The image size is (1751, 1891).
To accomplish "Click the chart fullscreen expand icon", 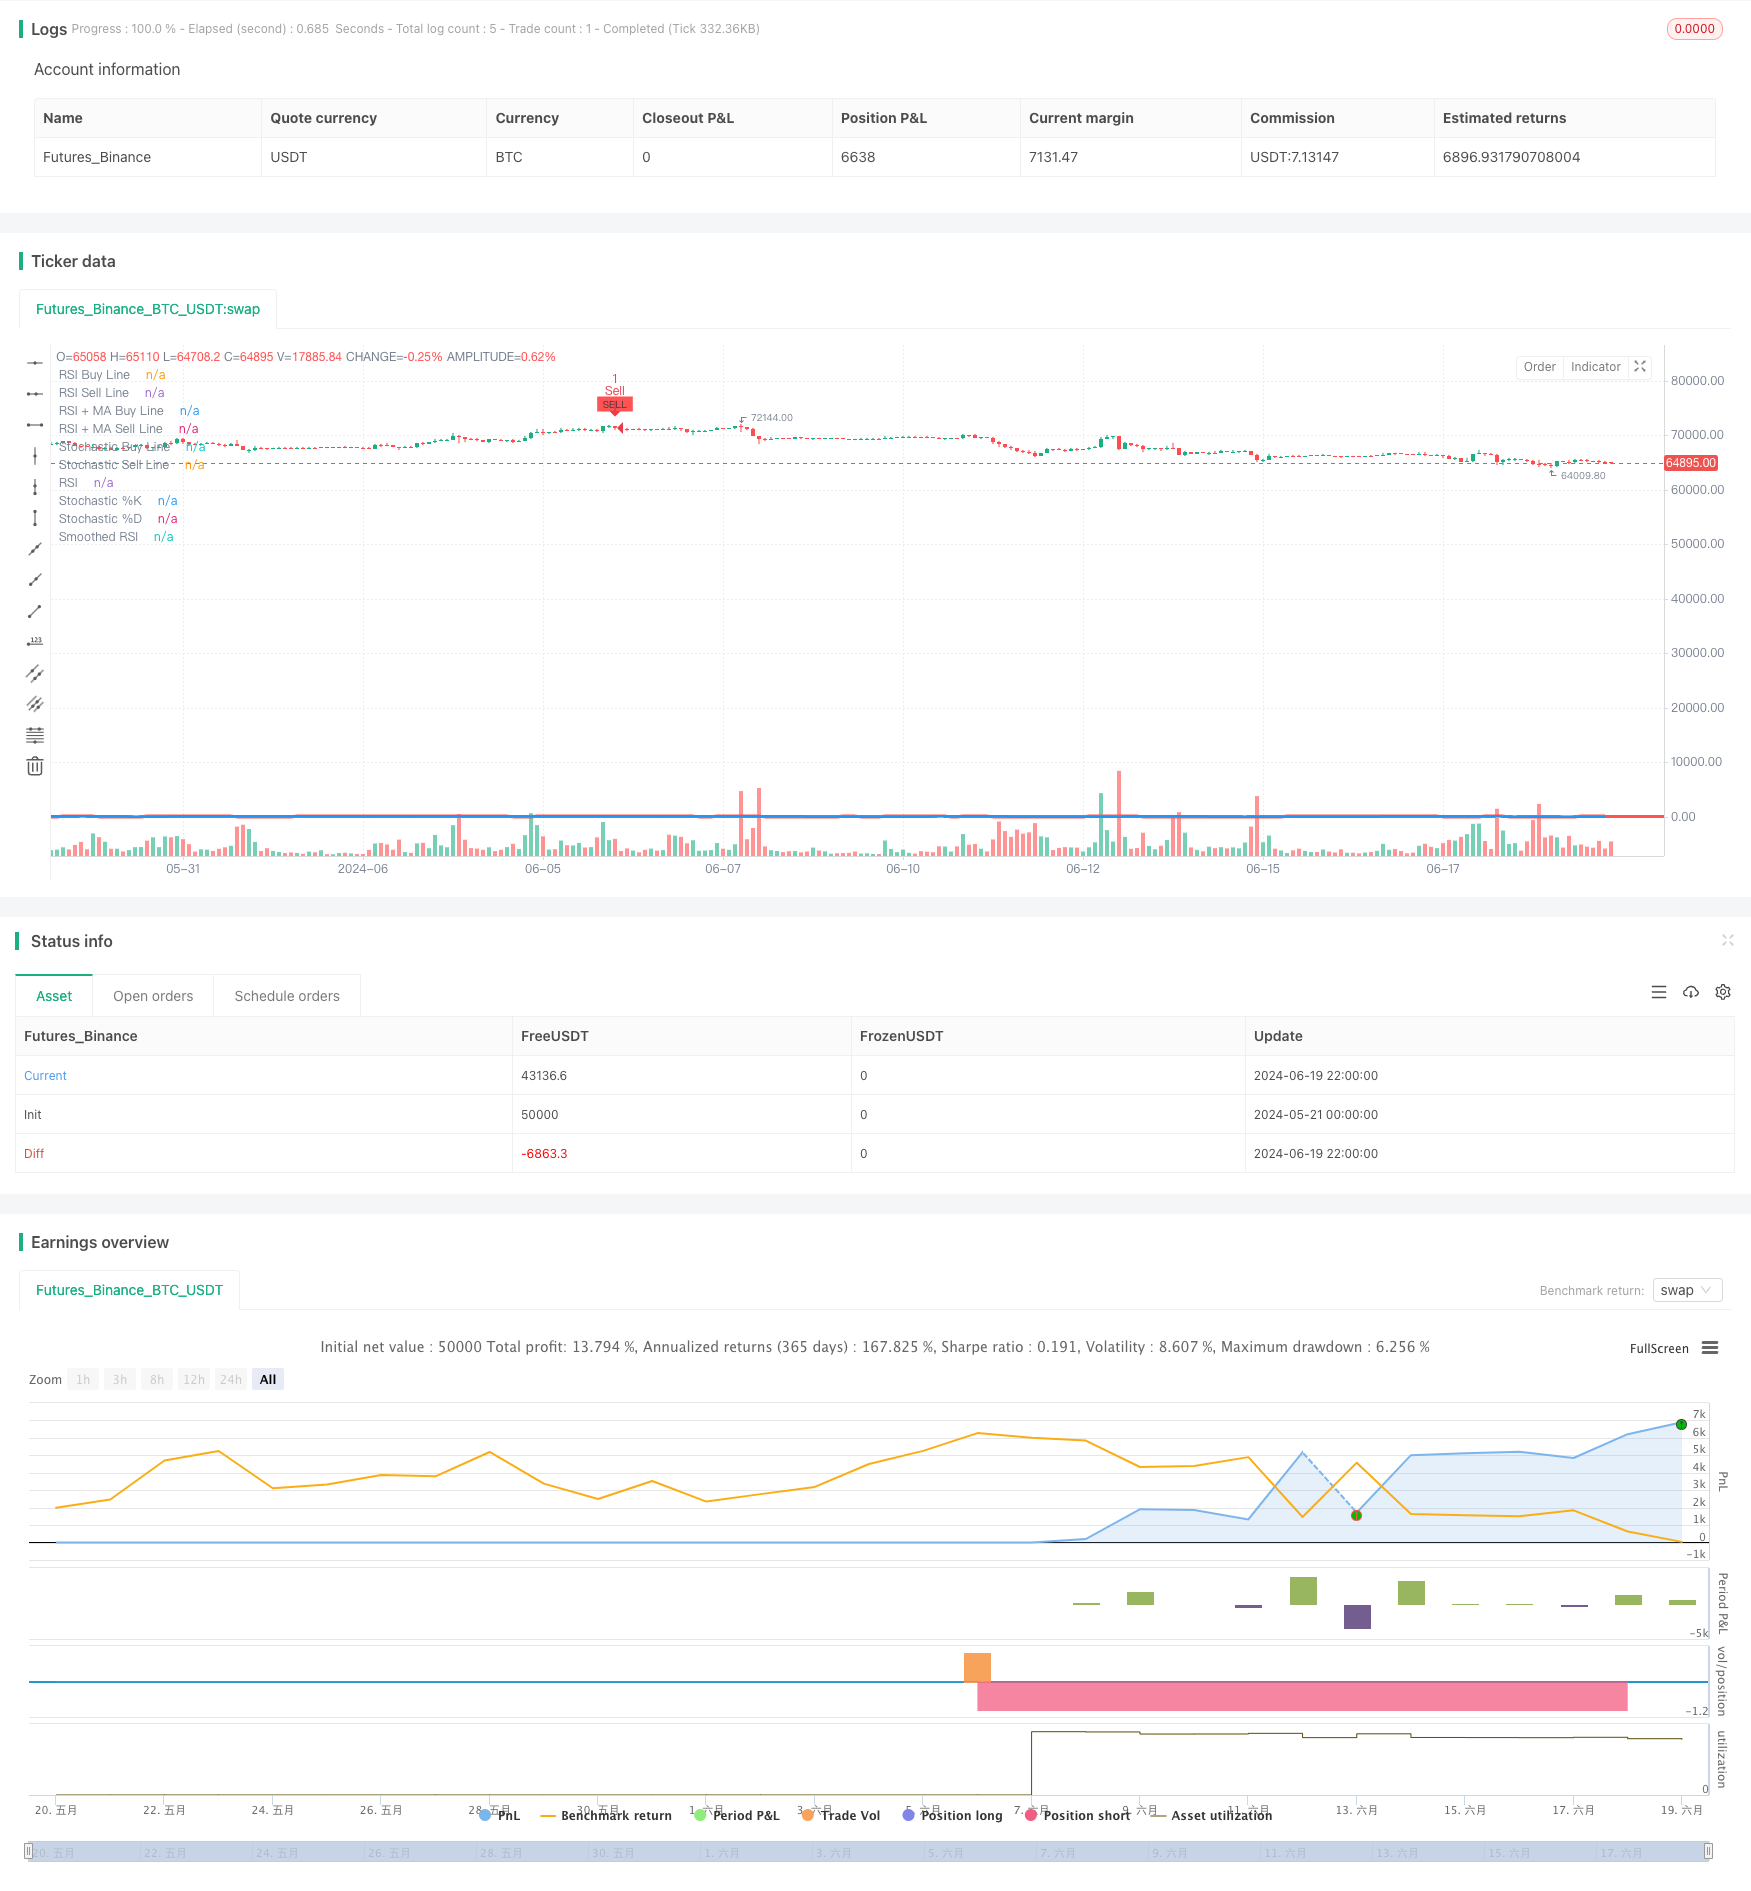I will coord(1639,367).
